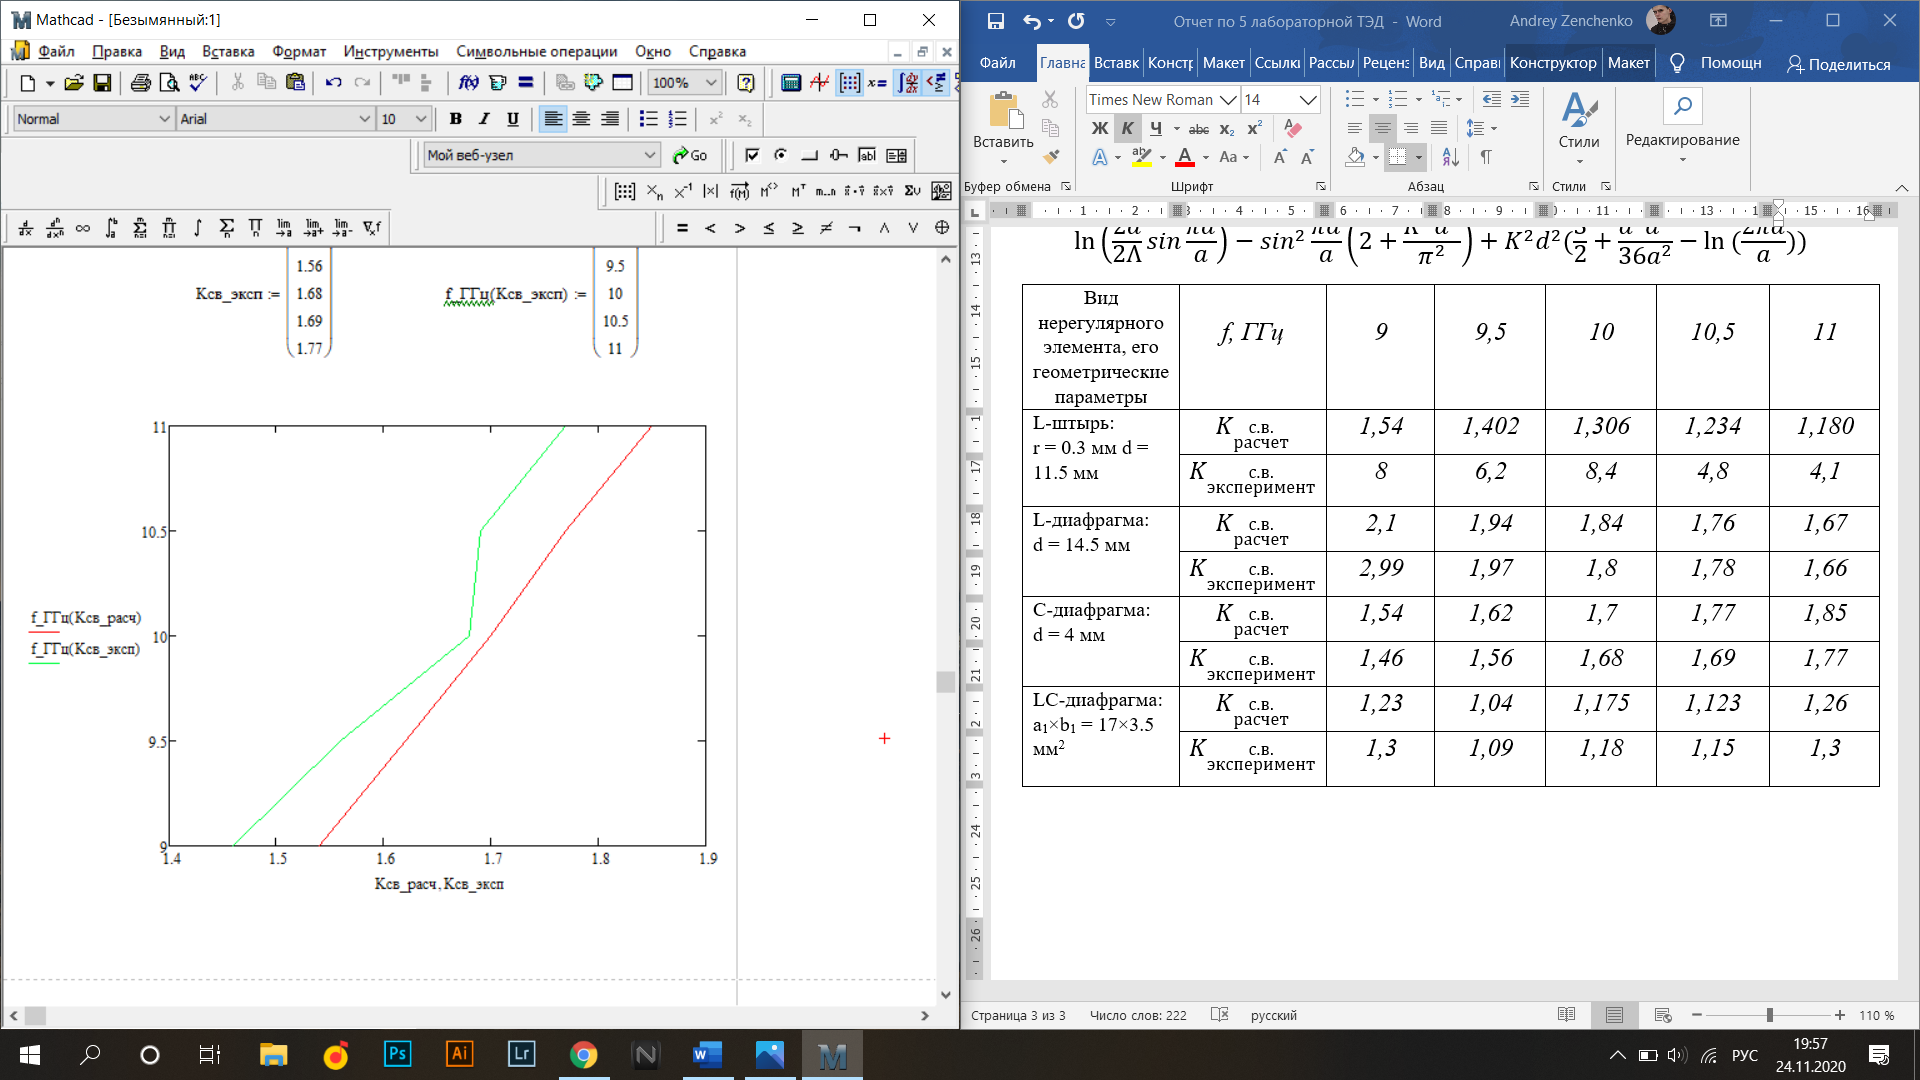Clear formatting in Word ribbon
This screenshot has height=1080, width=1920.
(x=1293, y=128)
